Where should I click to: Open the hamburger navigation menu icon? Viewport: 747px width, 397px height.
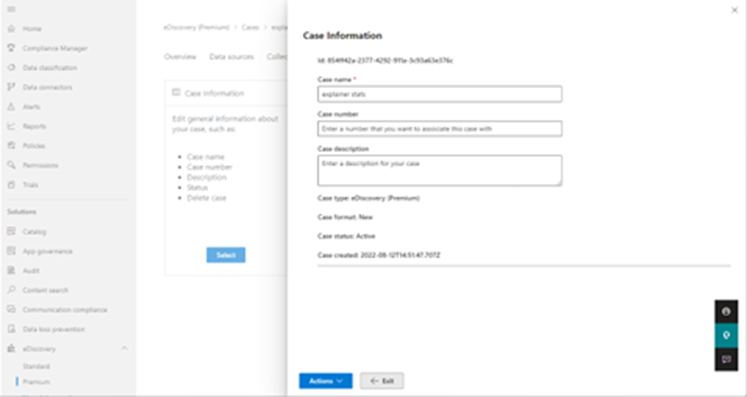pos(11,9)
